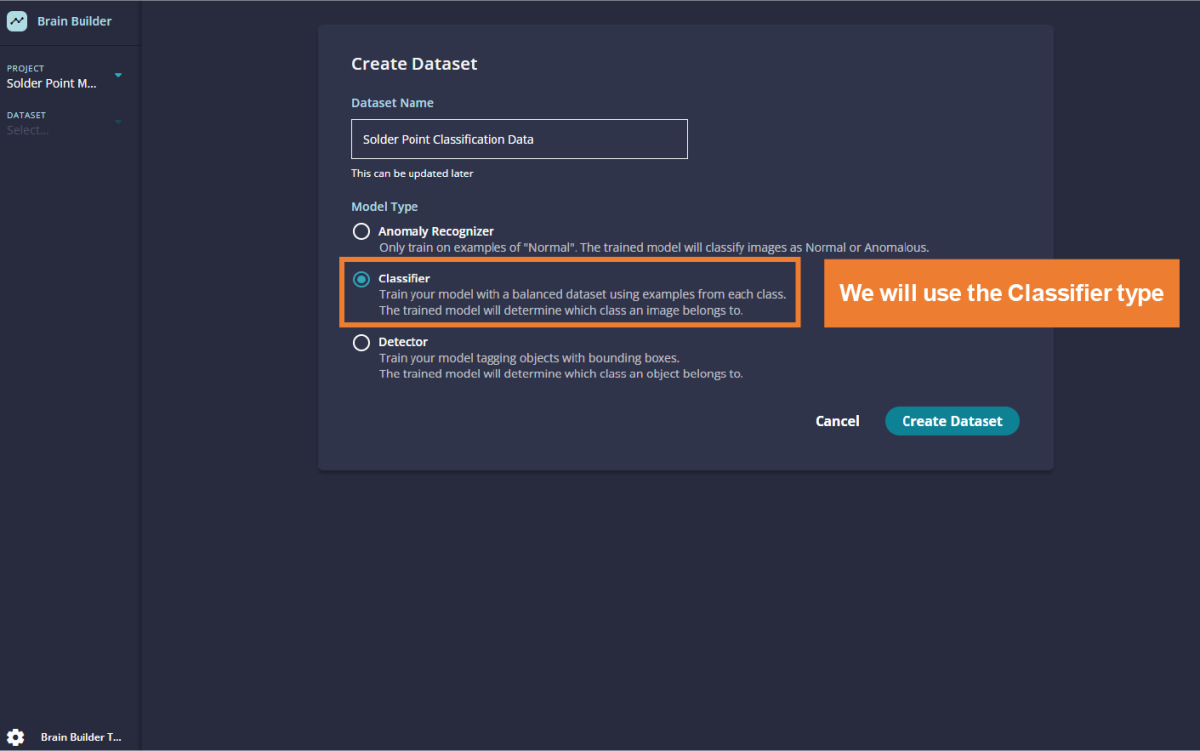This screenshot has width=1200, height=751.
Task: Click the Solder Point M... project name
Action: tap(52, 84)
